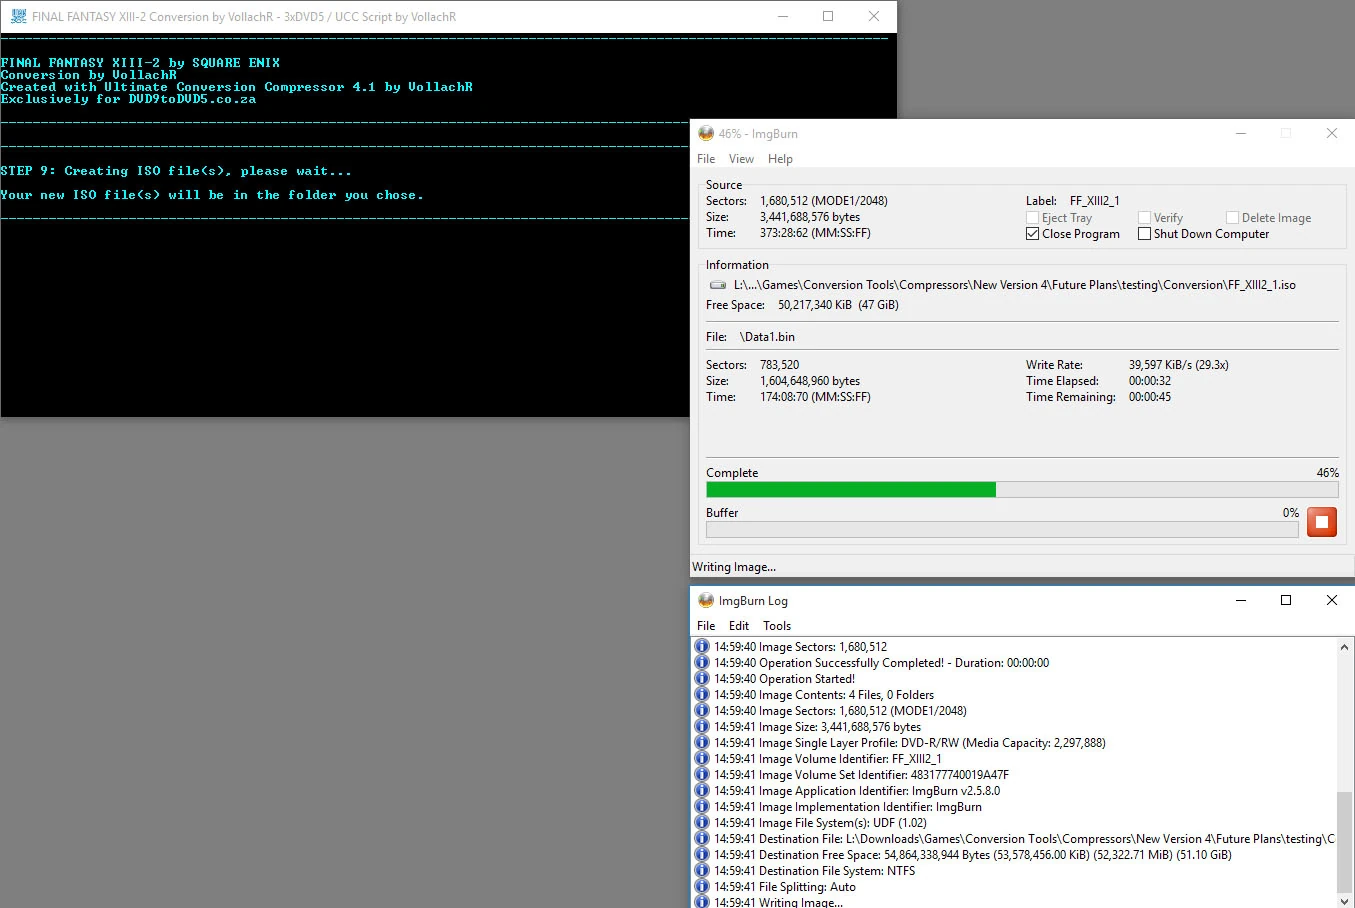Screen dimensions: 1355x908
Task: Click the Free Space value 50,217,340 KiB (47 GiB)
Action: tap(838, 305)
